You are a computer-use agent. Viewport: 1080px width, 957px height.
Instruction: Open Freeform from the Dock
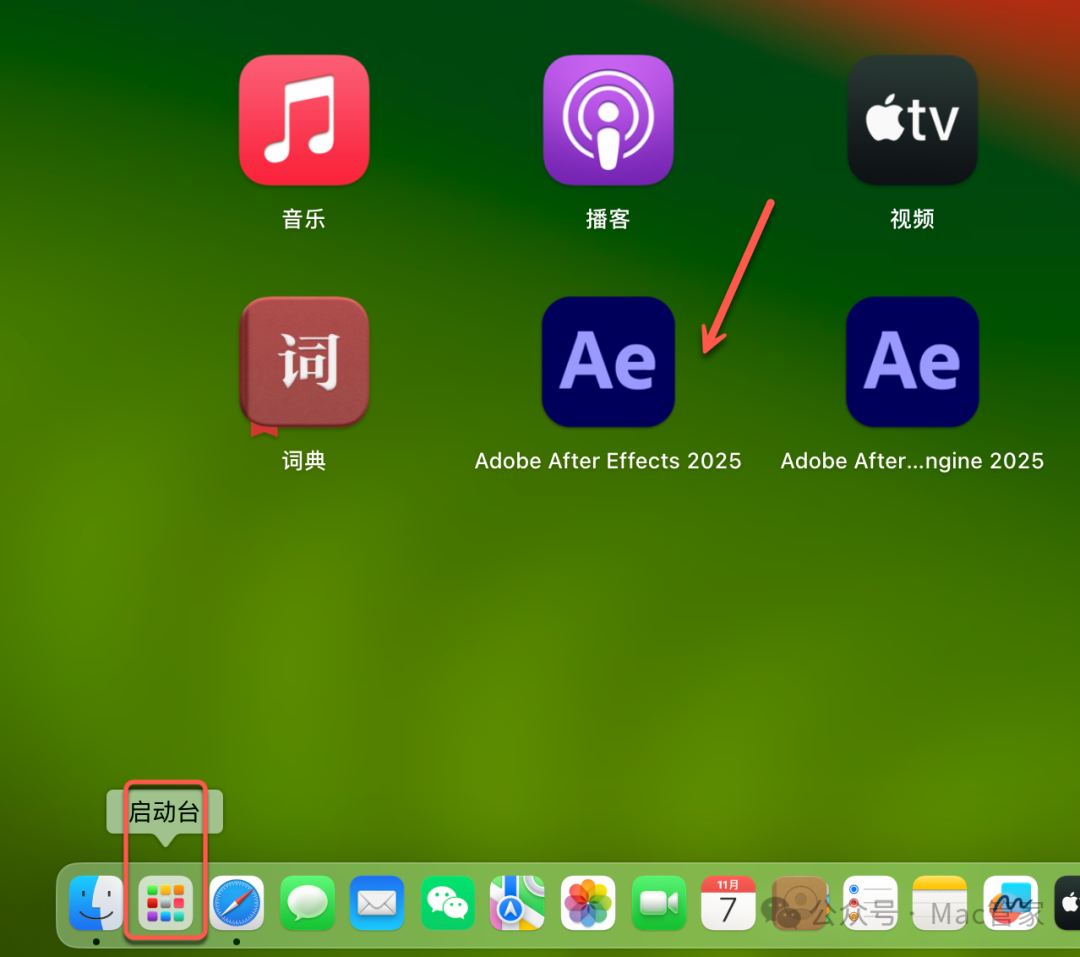click(x=1010, y=903)
